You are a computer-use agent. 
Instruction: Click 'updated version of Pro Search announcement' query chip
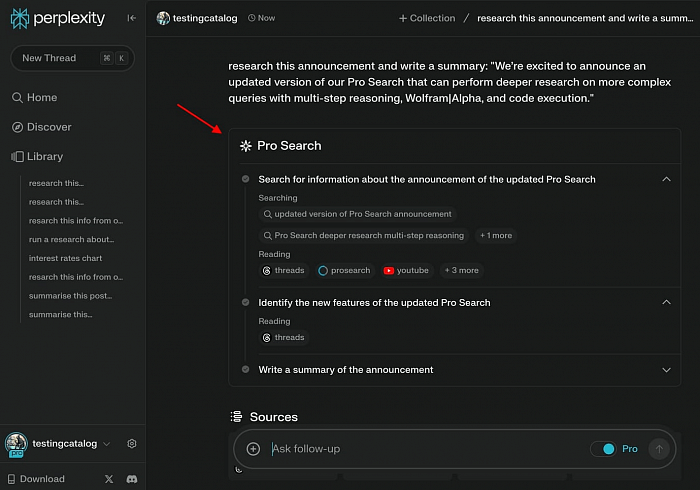[358, 214]
